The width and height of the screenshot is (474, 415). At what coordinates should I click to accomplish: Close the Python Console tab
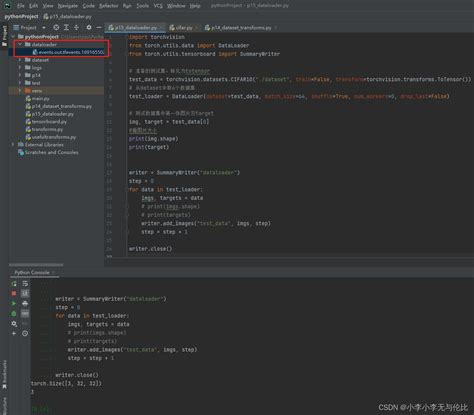click(54, 273)
